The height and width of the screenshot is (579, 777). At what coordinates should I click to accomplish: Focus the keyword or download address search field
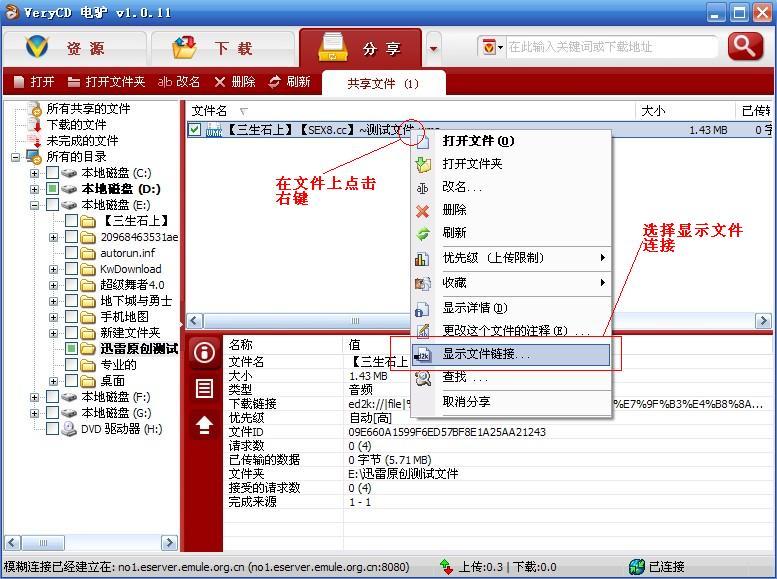pos(611,47)
